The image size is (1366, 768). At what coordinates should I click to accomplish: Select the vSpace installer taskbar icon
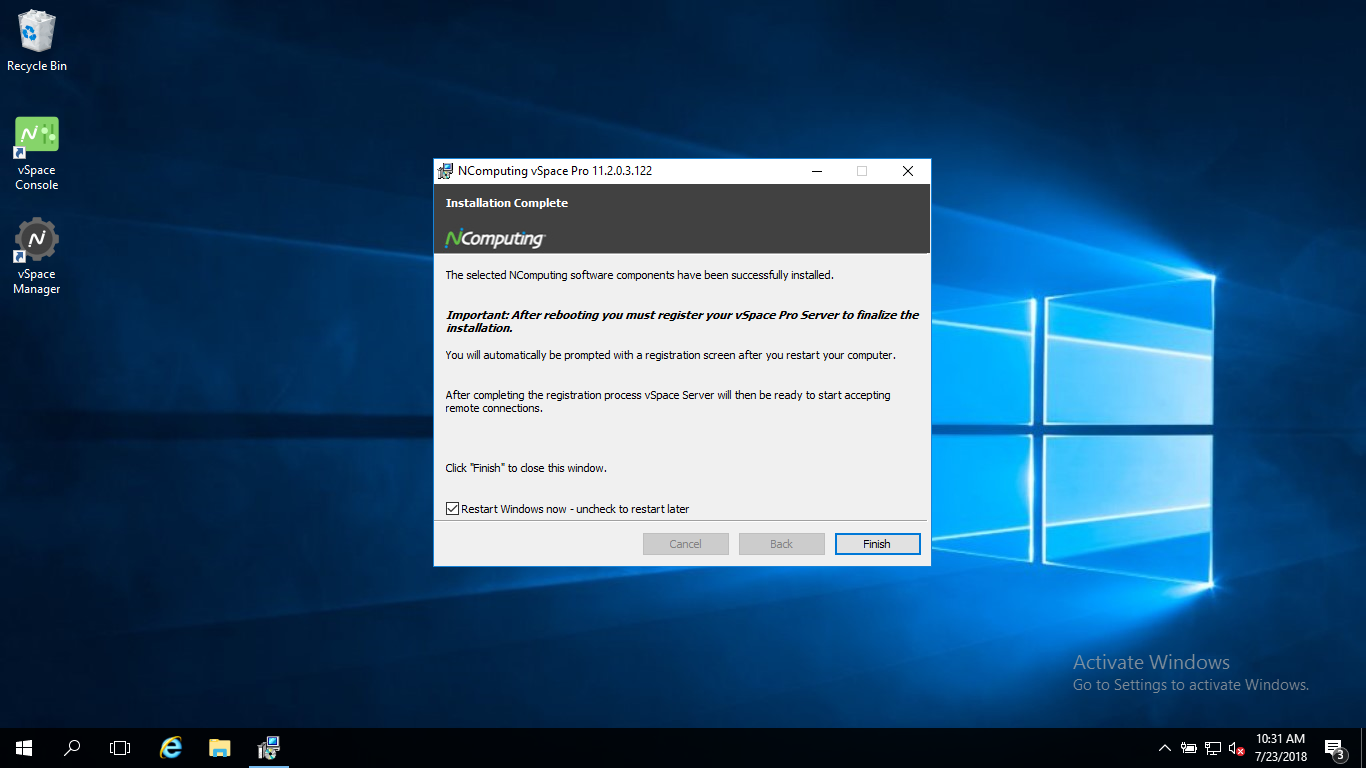(x=268, y=748)
